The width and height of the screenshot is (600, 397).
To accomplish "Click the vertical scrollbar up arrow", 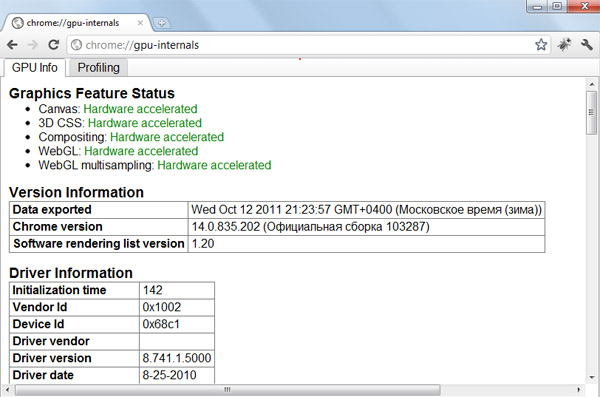I will (x=592, y=84).
